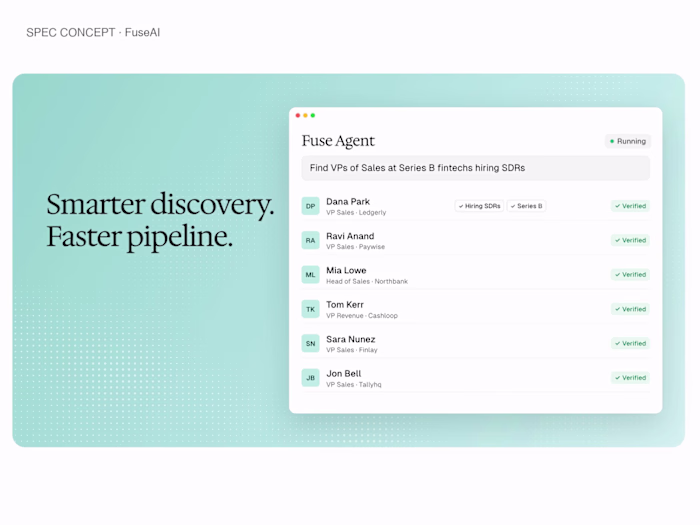This screenshot has width=700, height=525.
Task: Click the SN avatar for Sara Nunez
Action: coord(310,344)
